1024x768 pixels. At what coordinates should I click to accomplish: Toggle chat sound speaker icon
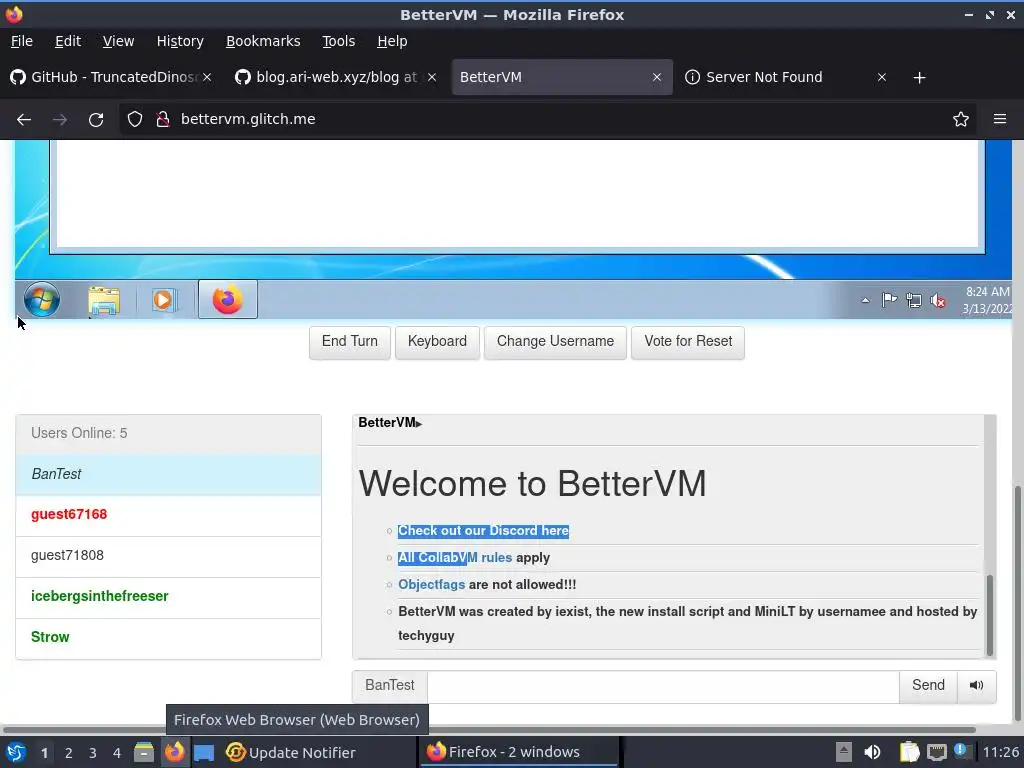click(976, 686)
